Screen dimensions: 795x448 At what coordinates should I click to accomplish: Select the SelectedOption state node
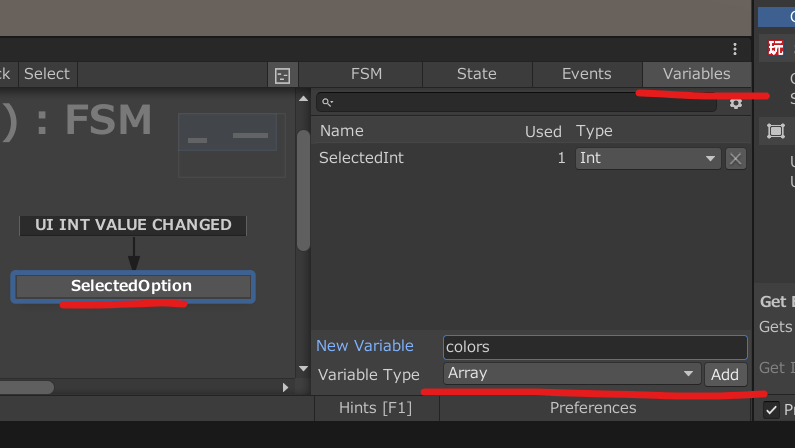click(132, 286)
